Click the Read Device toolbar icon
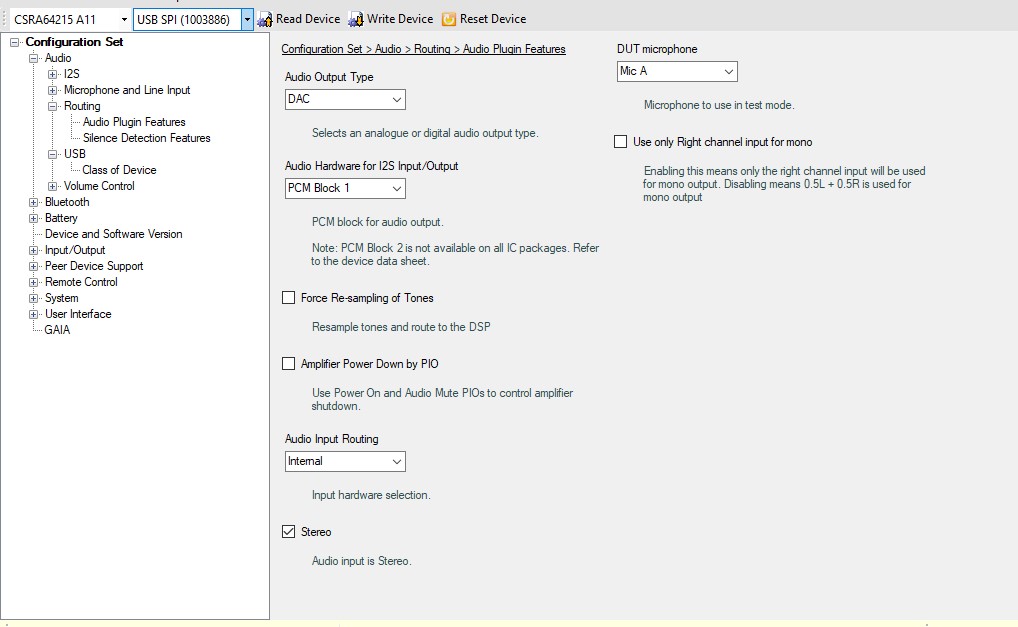The width and height of the screenshot is (1018, 627). [265, 19]
